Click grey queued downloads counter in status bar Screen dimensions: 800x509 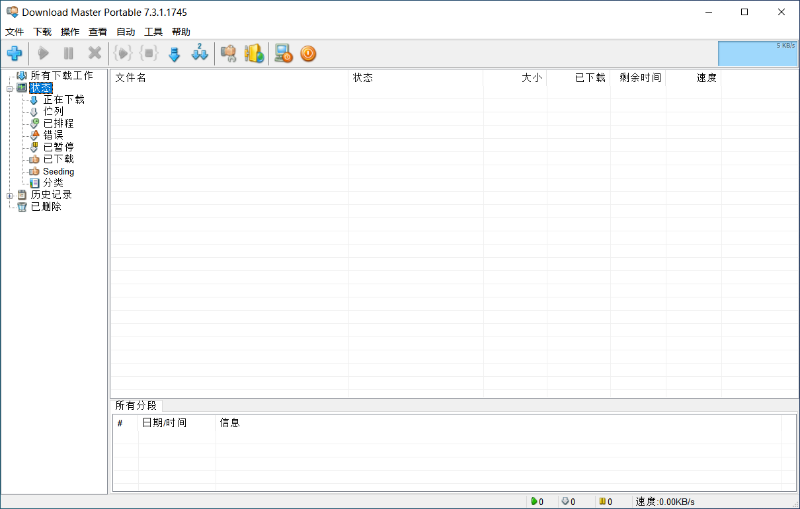point(568,502)
